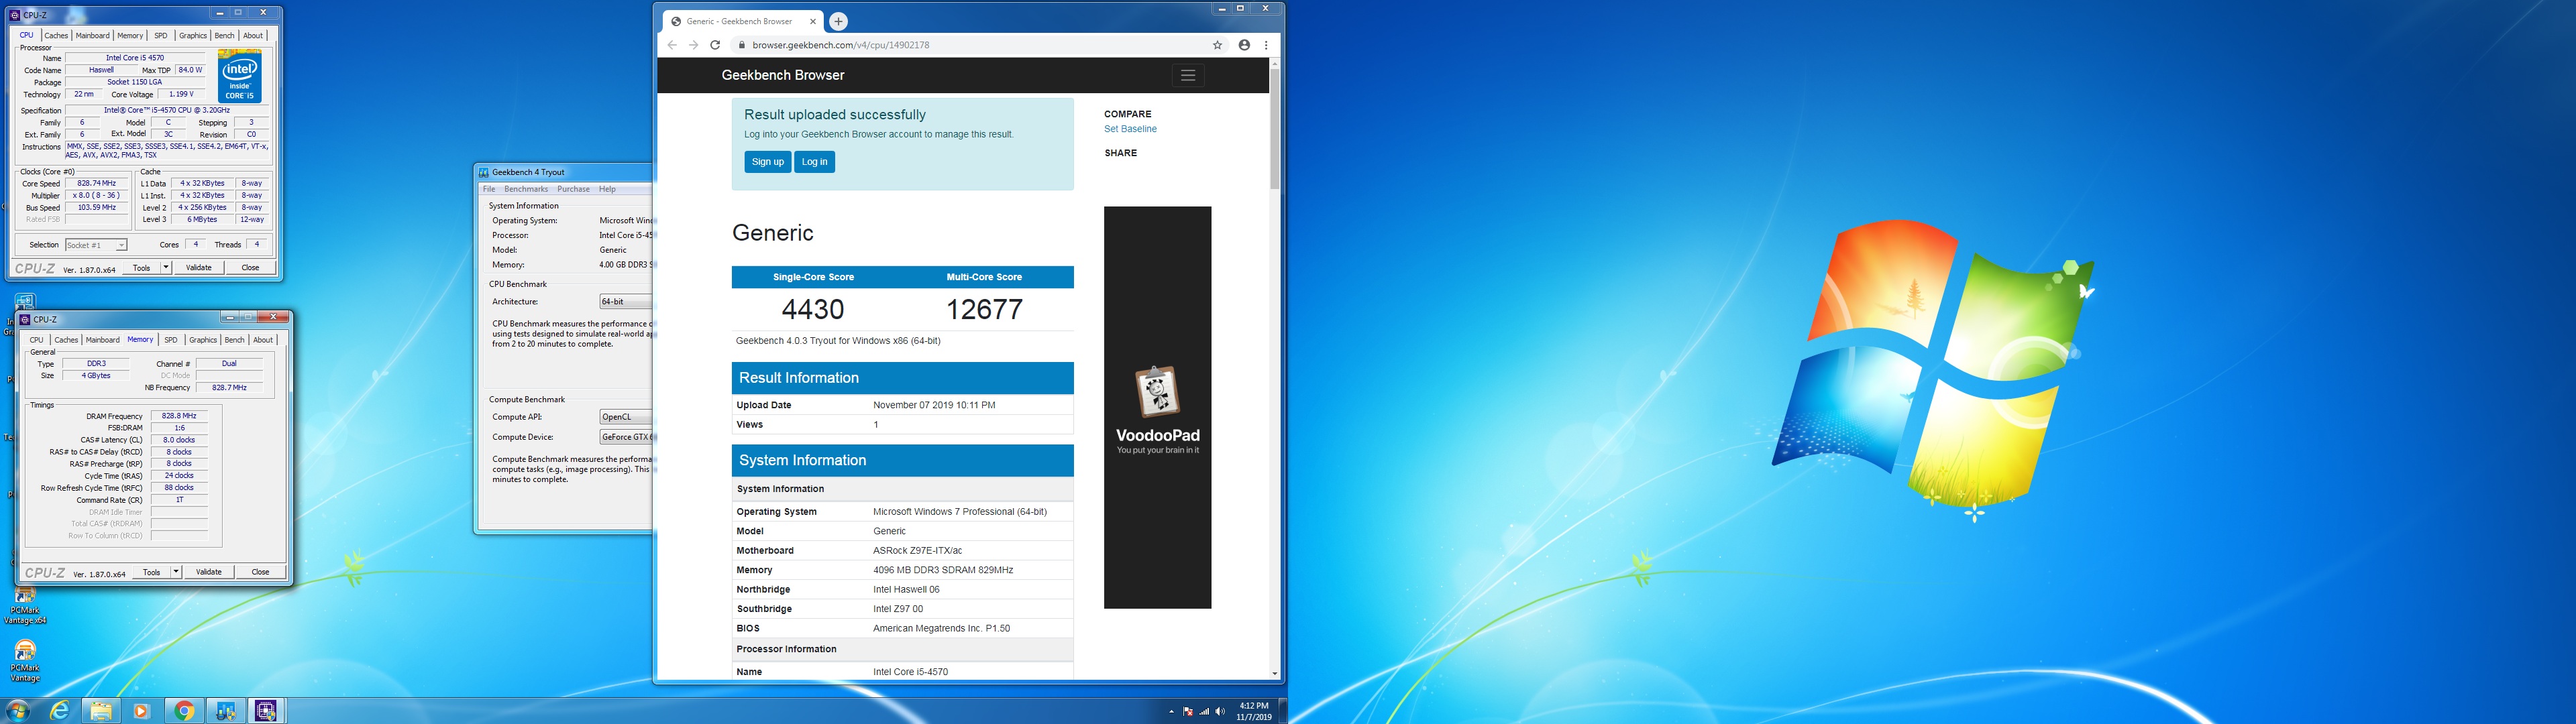Screen dimensions: 2576x724
Task: Expand Tools dropdown arrow in top CPU-Z
Action: click(x=166, y=268)
